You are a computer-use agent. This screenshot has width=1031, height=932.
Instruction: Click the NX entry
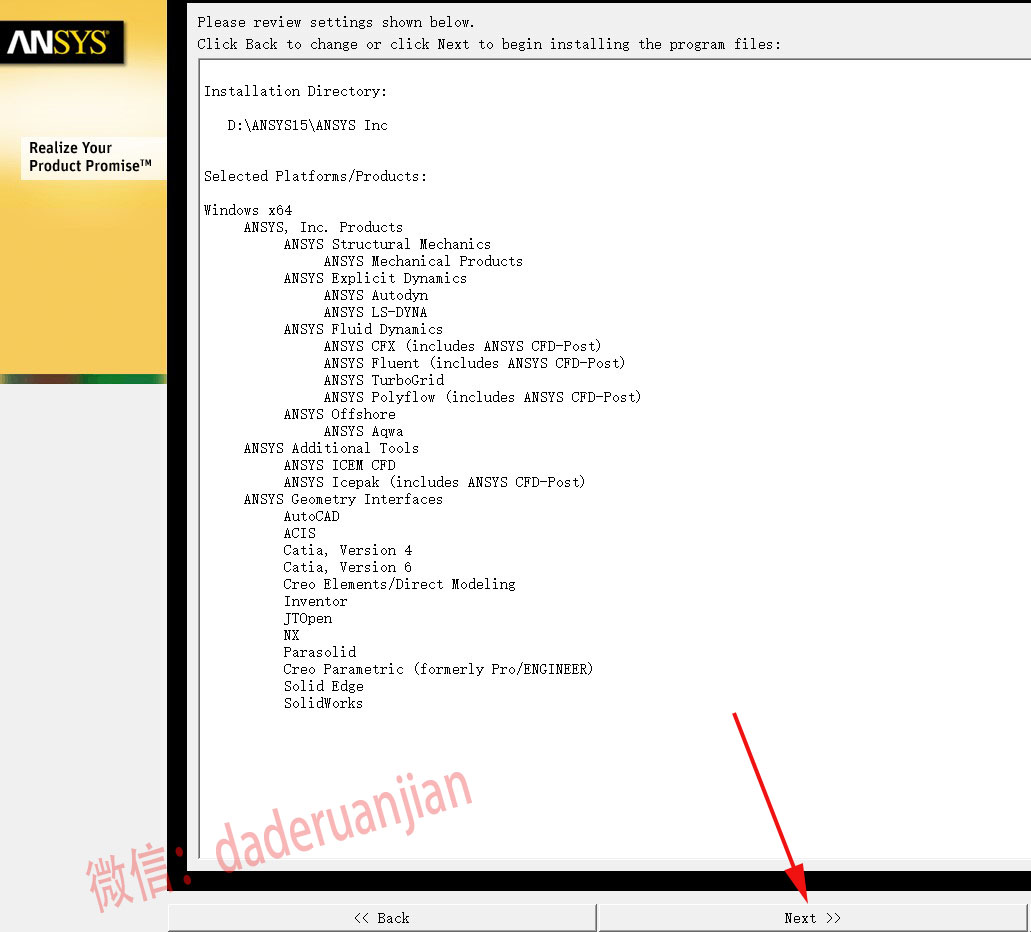(291, 635)
